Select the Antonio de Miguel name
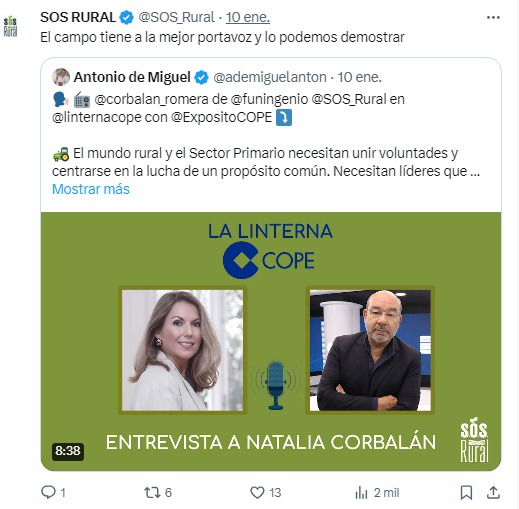 pyautogui.click(x=132, y=77)
